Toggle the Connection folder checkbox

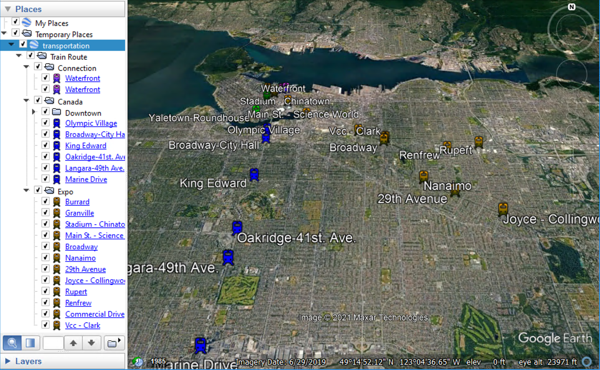tap(38, 67)
